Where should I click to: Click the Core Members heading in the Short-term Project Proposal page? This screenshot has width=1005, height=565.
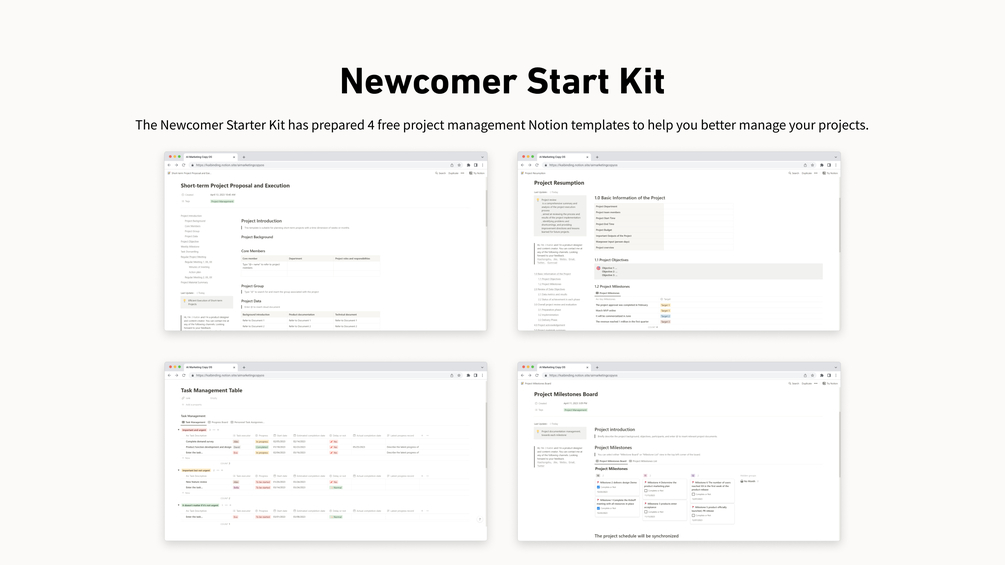[253, 251]
